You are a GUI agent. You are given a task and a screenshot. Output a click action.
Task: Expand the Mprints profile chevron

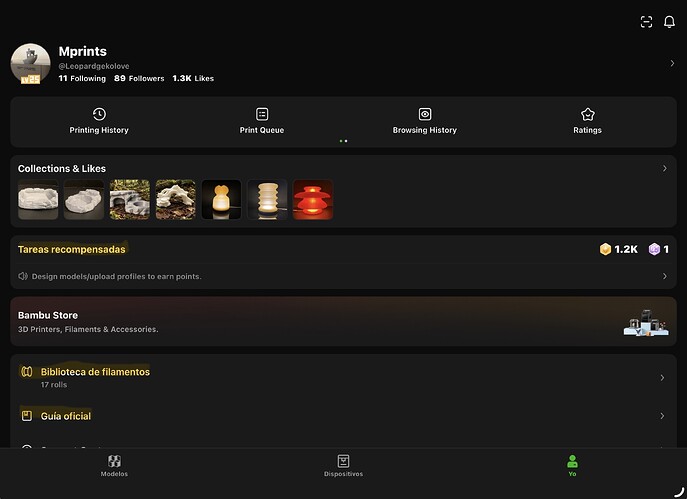[x=672, y=64]
